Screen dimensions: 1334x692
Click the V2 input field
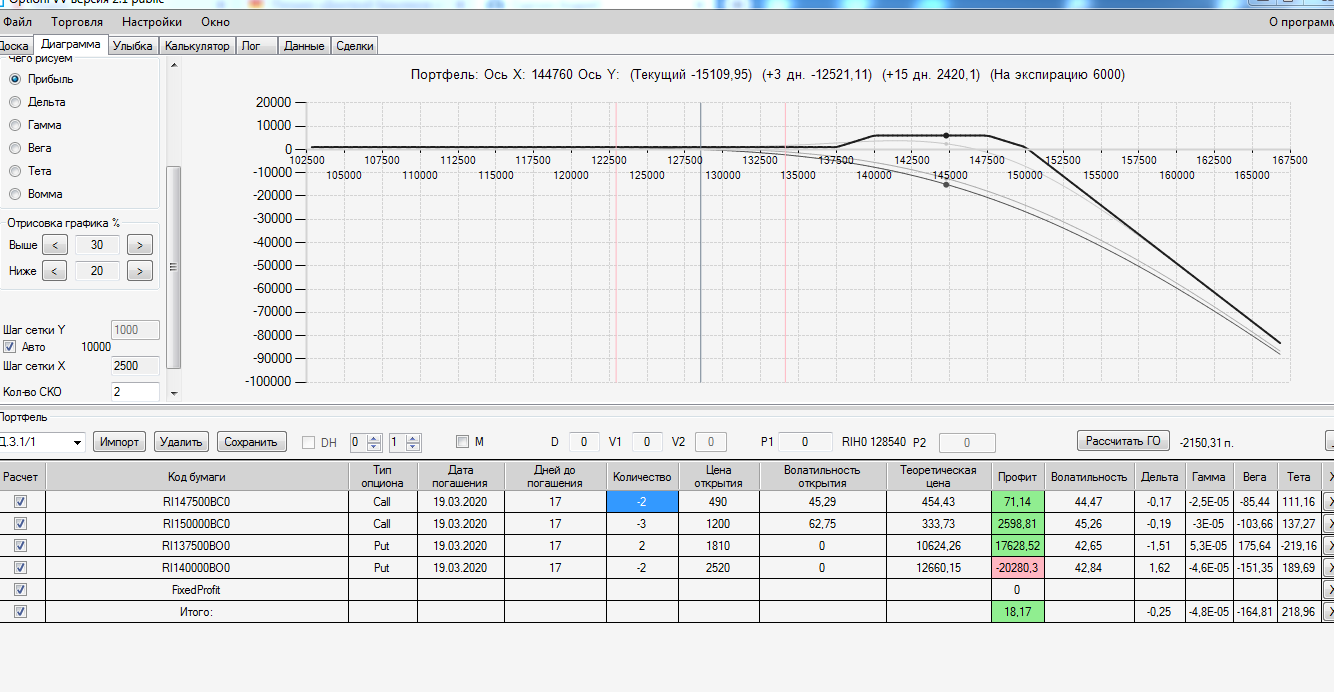tap(712, 442)
